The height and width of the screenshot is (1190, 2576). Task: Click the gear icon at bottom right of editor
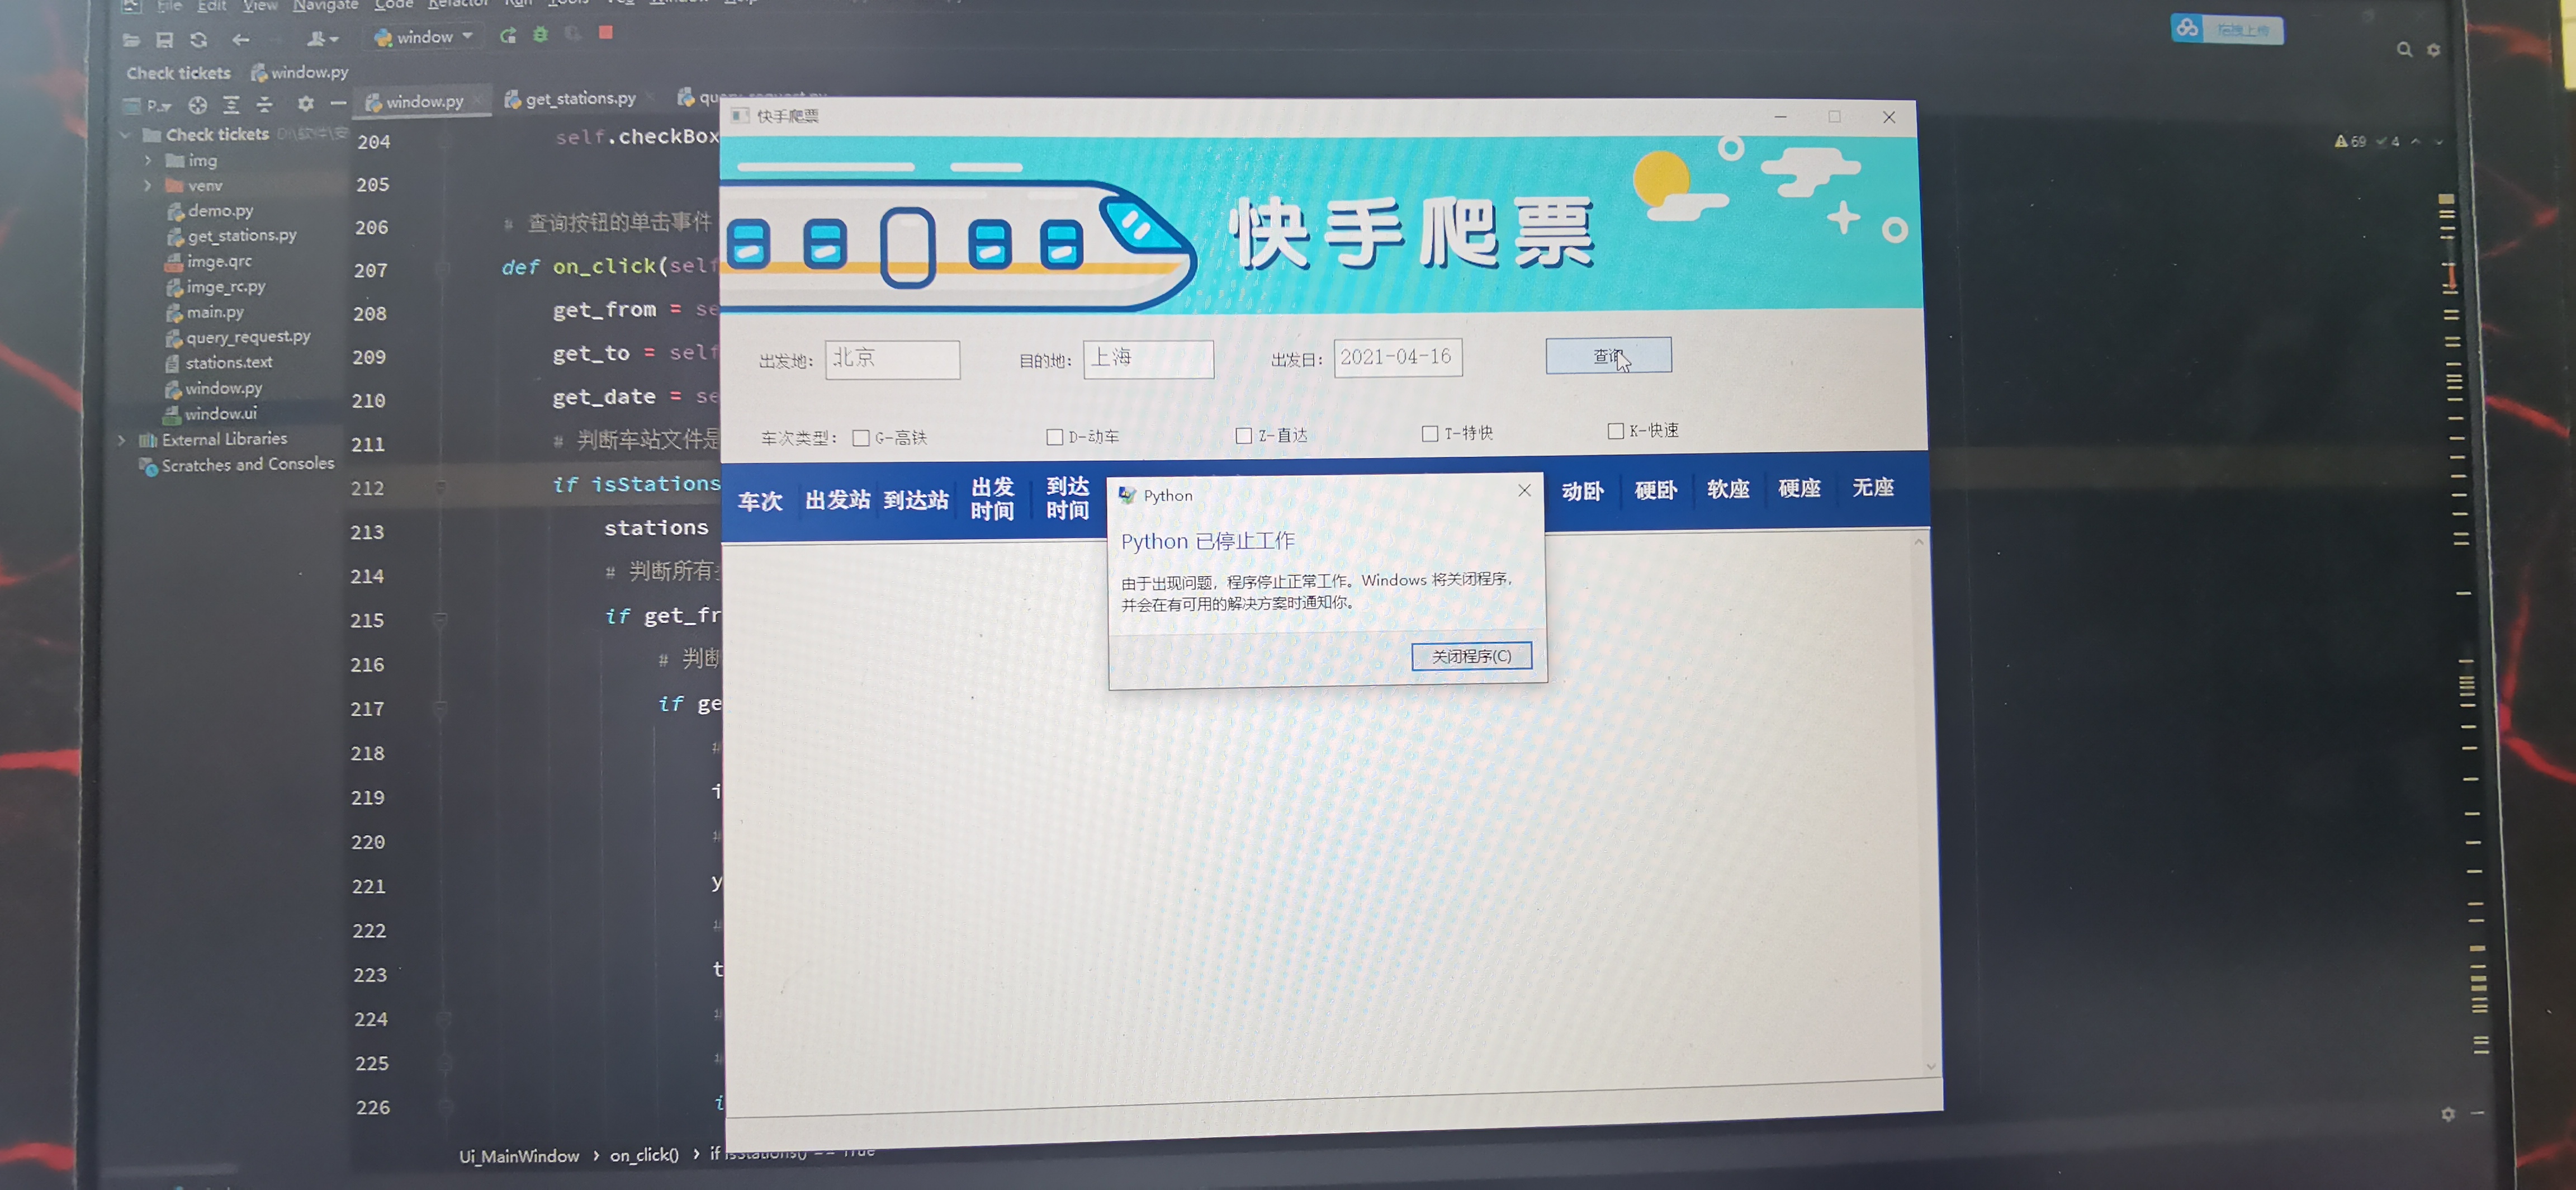[x=2448, y=1114]
